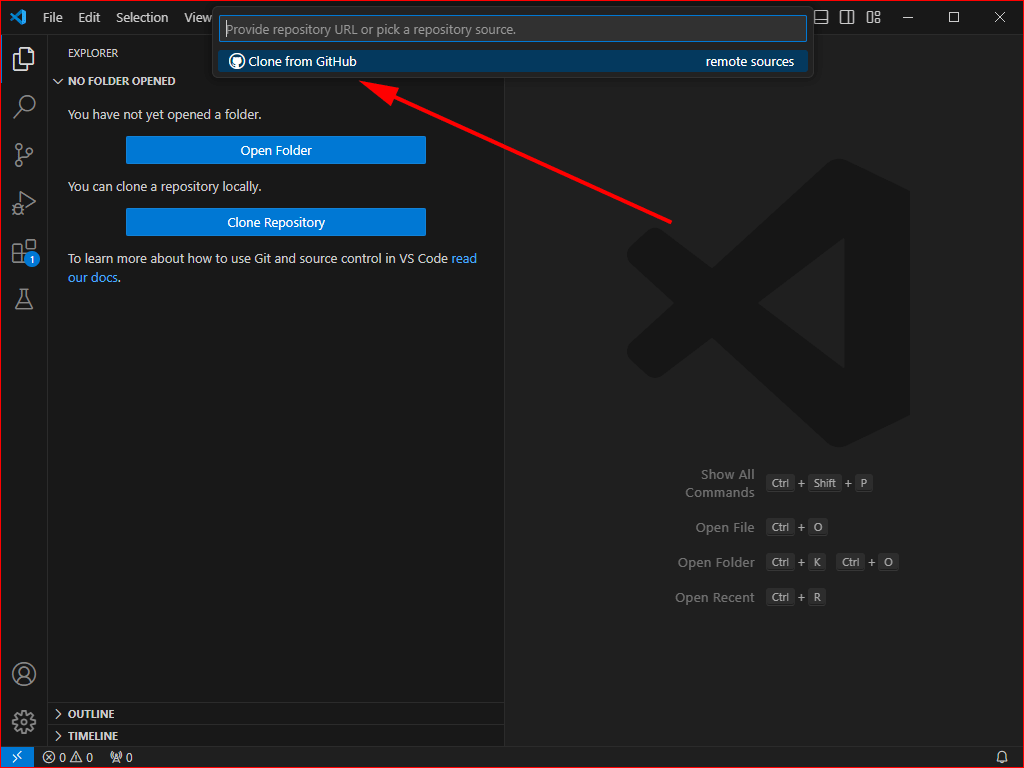1024x768 pixels.
Task: Open the Selection menu
Action: click(142, 18)
